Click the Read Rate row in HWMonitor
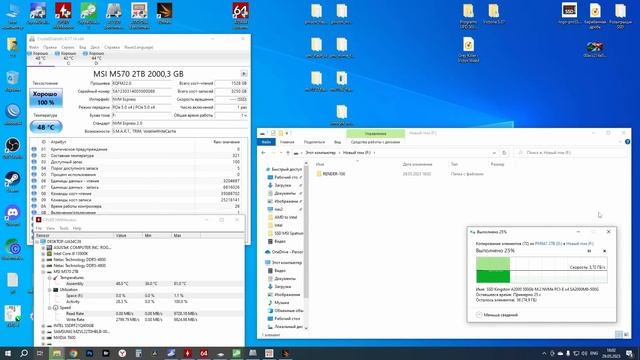Screen dimensions: 640x360 point(139,313)
